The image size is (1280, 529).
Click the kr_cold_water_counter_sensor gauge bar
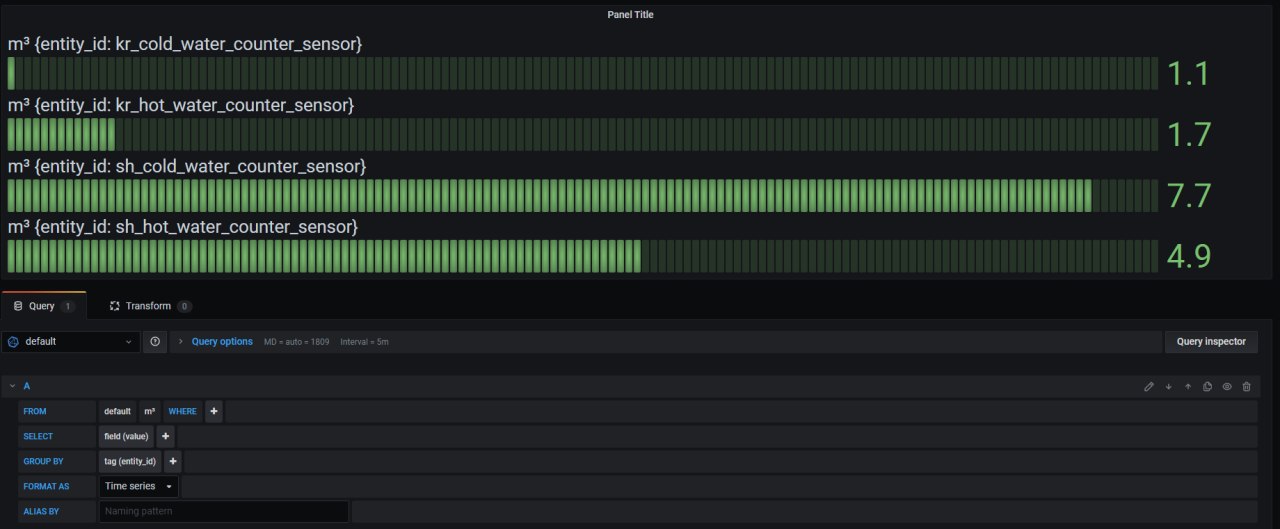point(582,73)
